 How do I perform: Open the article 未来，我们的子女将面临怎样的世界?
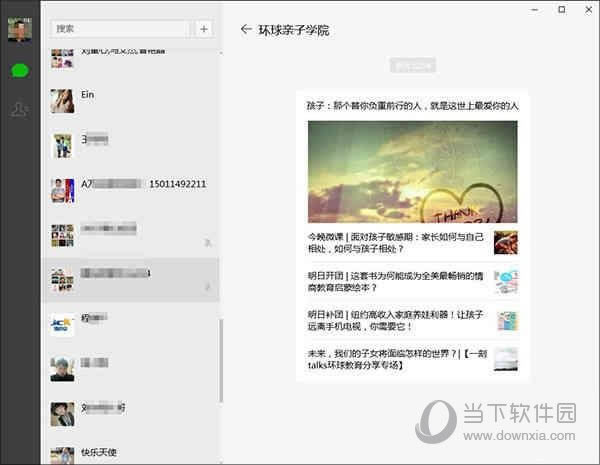[x=400, y=359]
